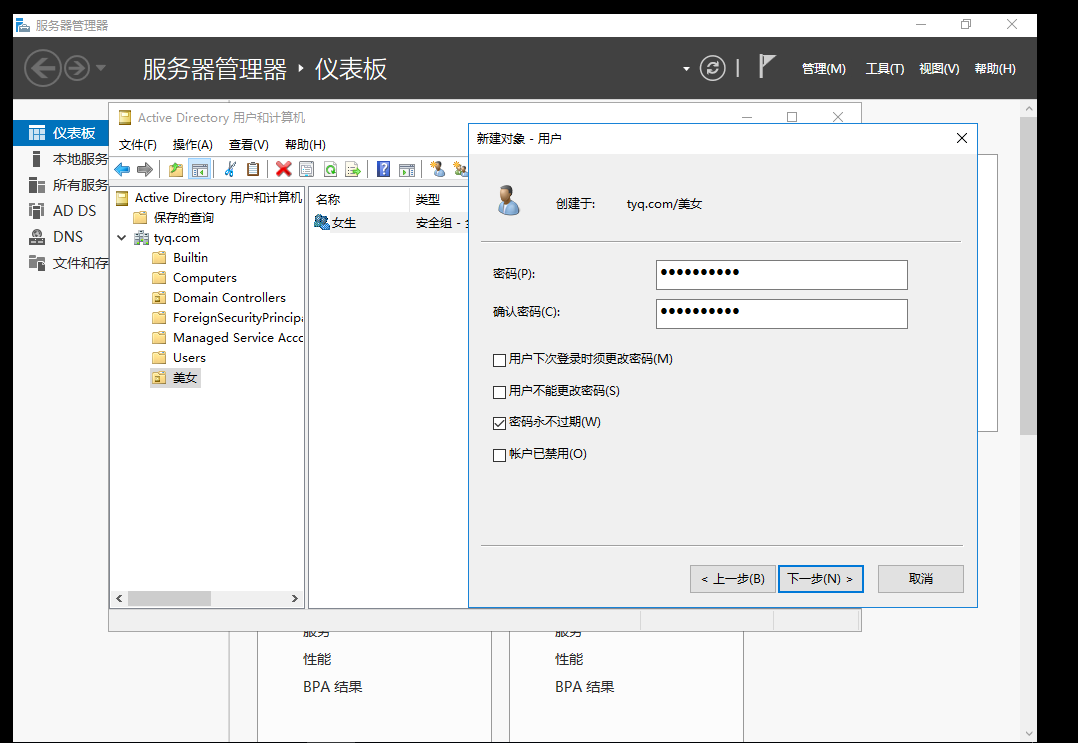Click Server Manager refresh circular icon
The width and height of the screenshot is (1078, 743).
point(712,68)
